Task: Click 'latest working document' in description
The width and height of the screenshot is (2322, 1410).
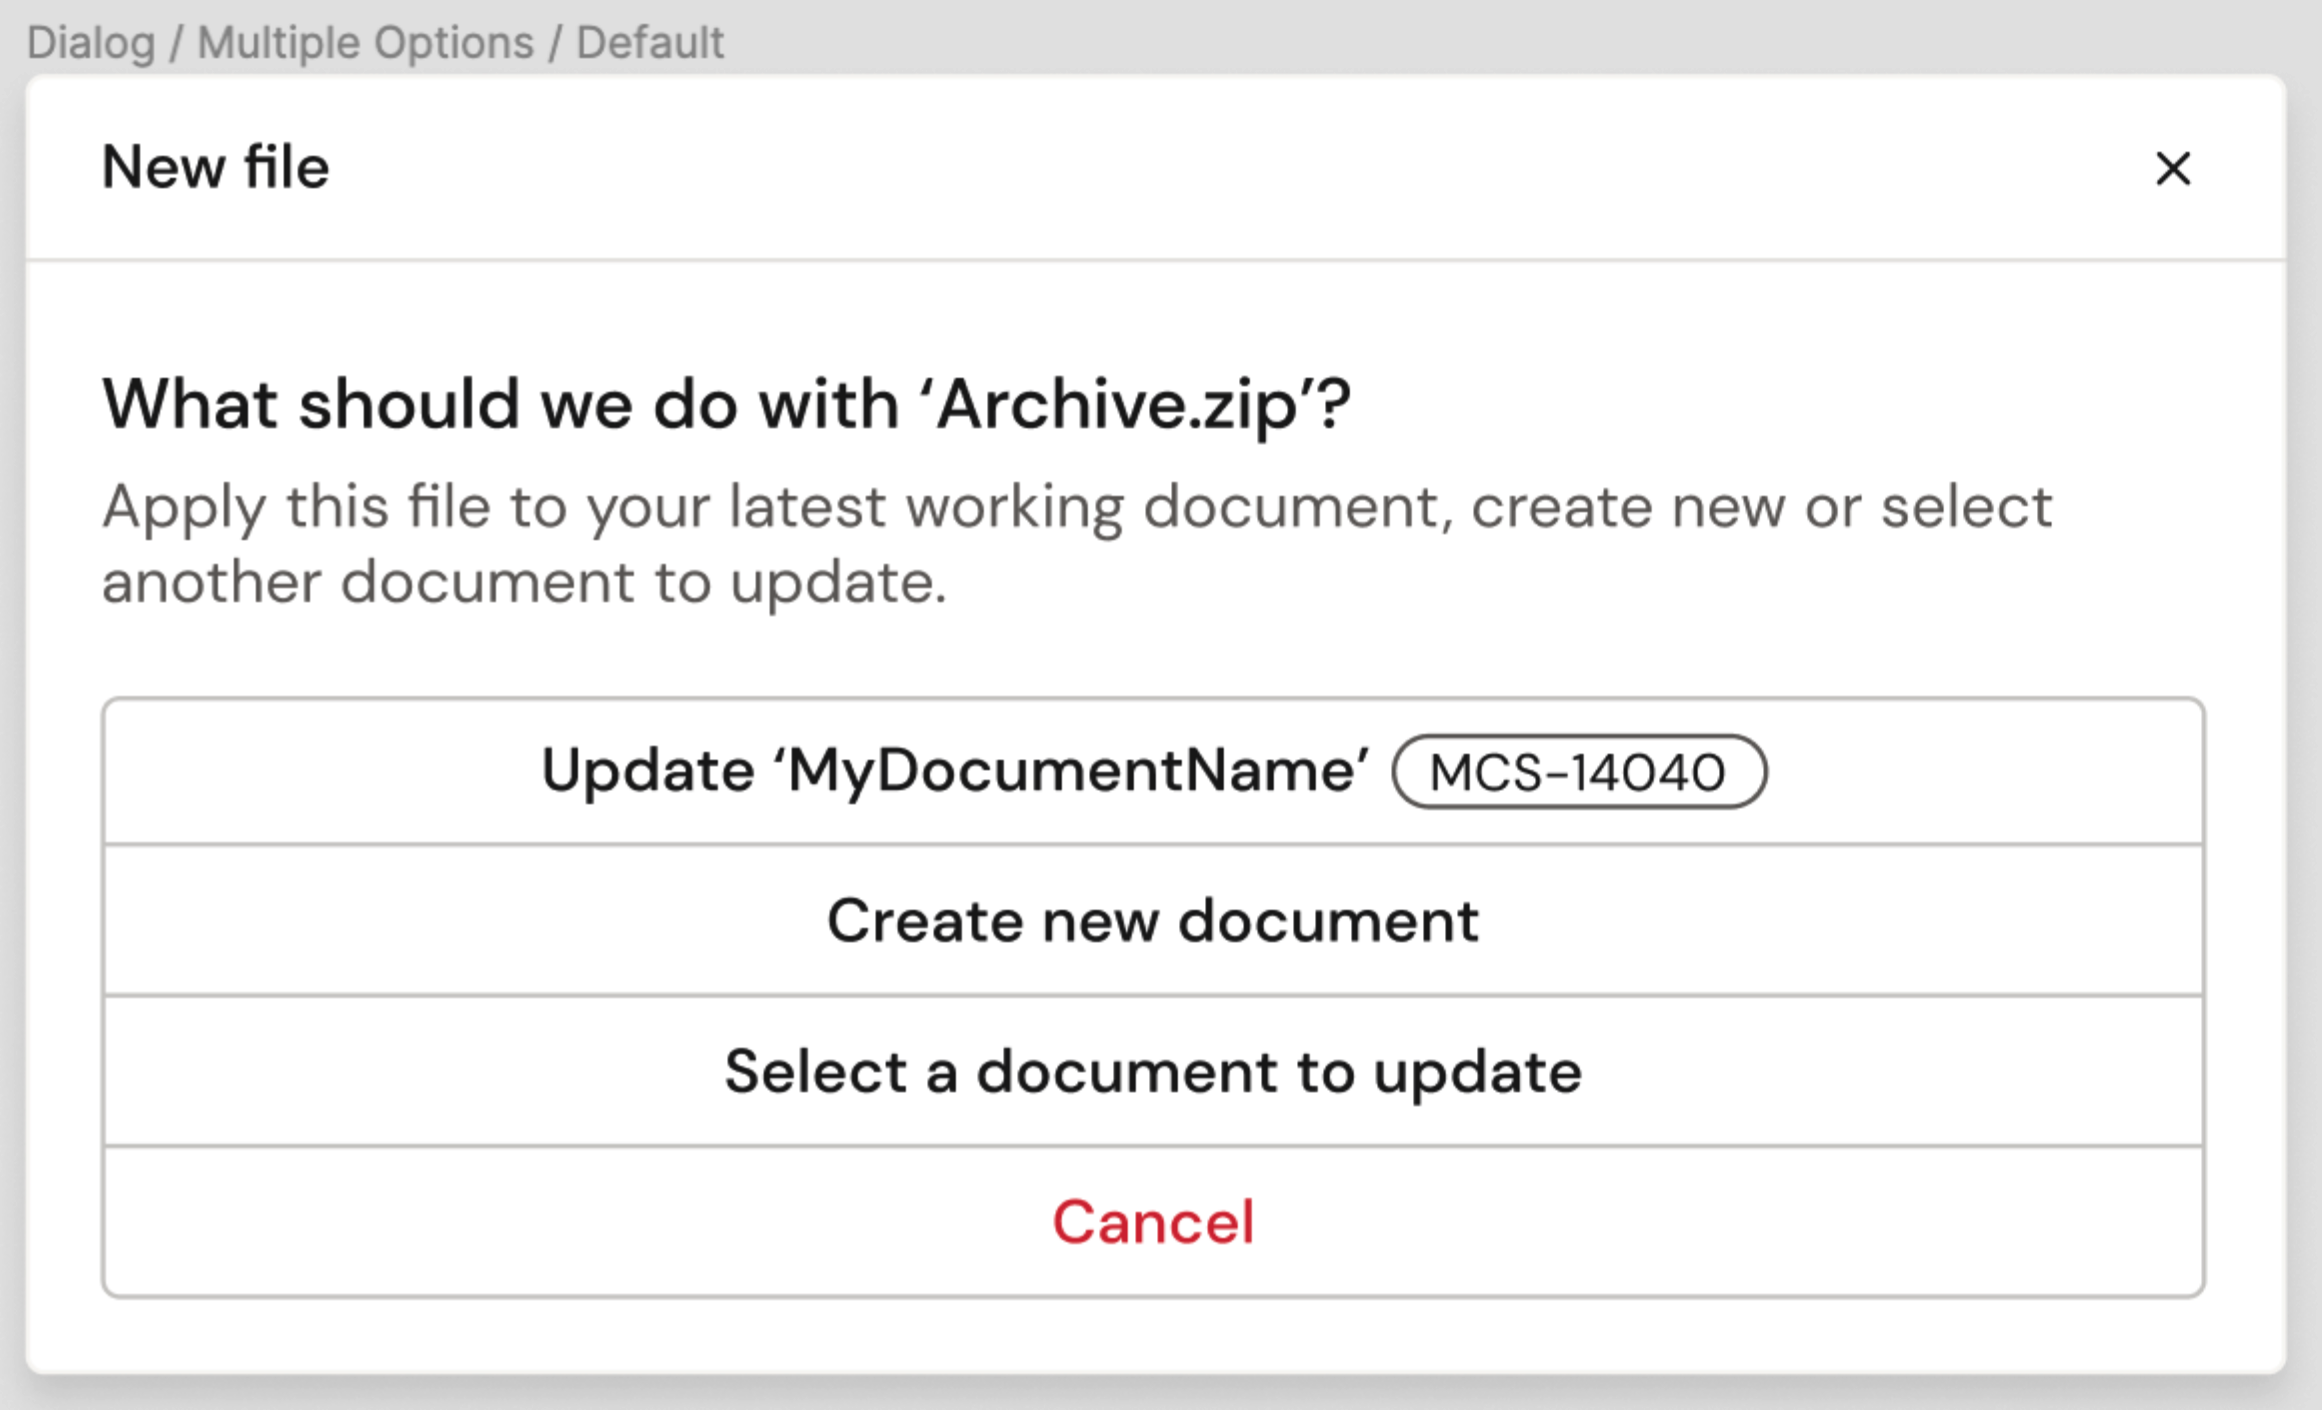Action: (x=1085, y=506)
